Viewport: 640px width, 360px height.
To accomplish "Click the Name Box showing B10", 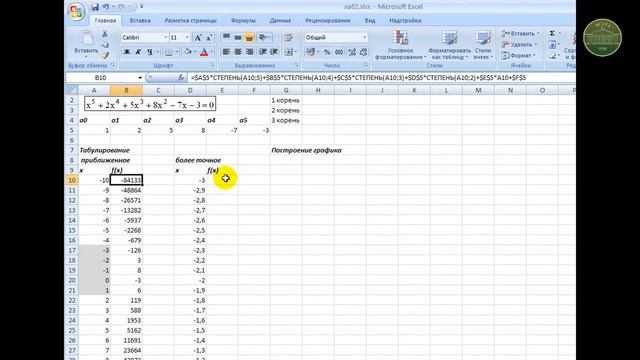I will pyautogui.click(x=100, y=78).
